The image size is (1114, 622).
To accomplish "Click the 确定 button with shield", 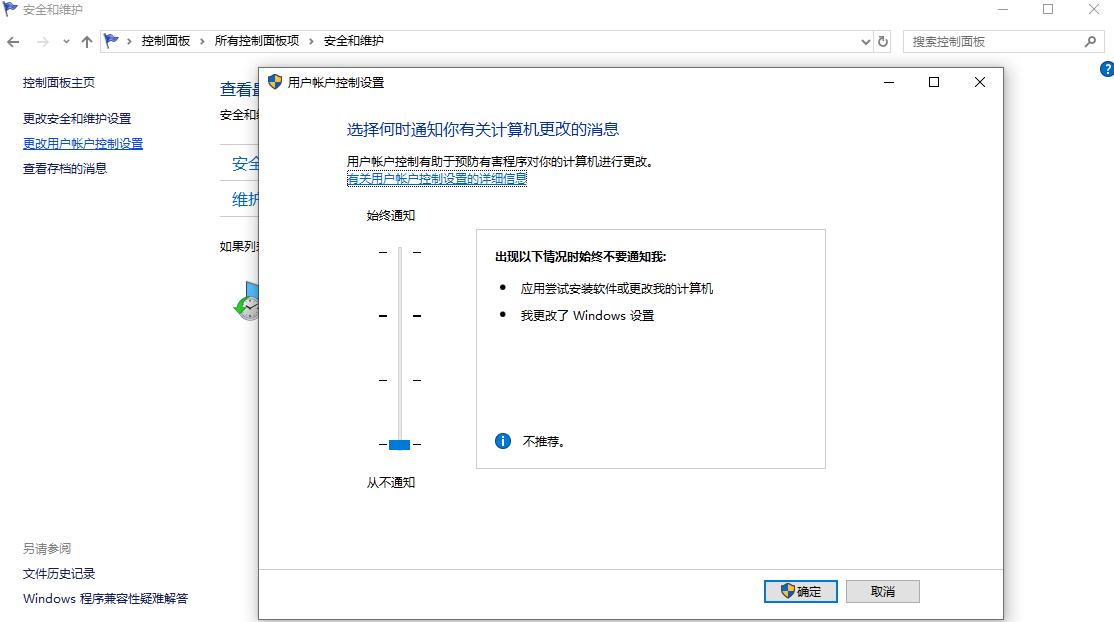I will 801,591.
